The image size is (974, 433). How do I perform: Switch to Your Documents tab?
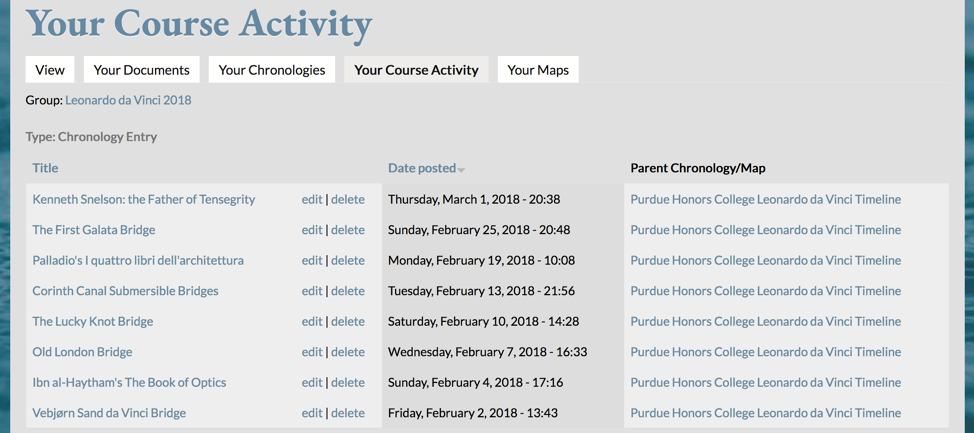[x=142, y=70]
